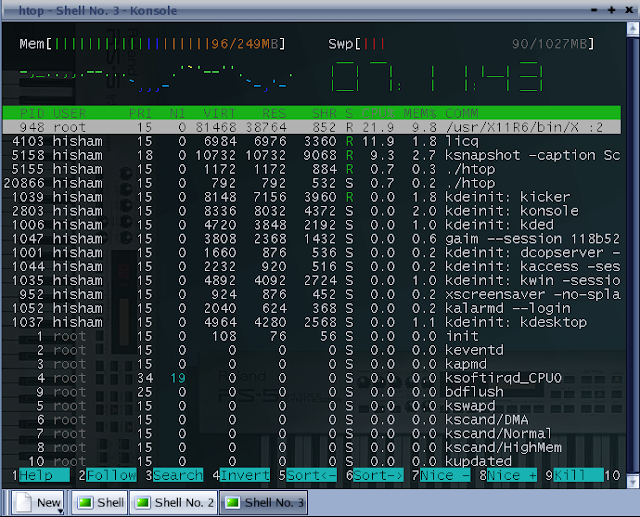Select the xscreensaver -no-splash row
Image resolution: width=640 pixels, height=517 pixels.
click(x=312, y=294)
